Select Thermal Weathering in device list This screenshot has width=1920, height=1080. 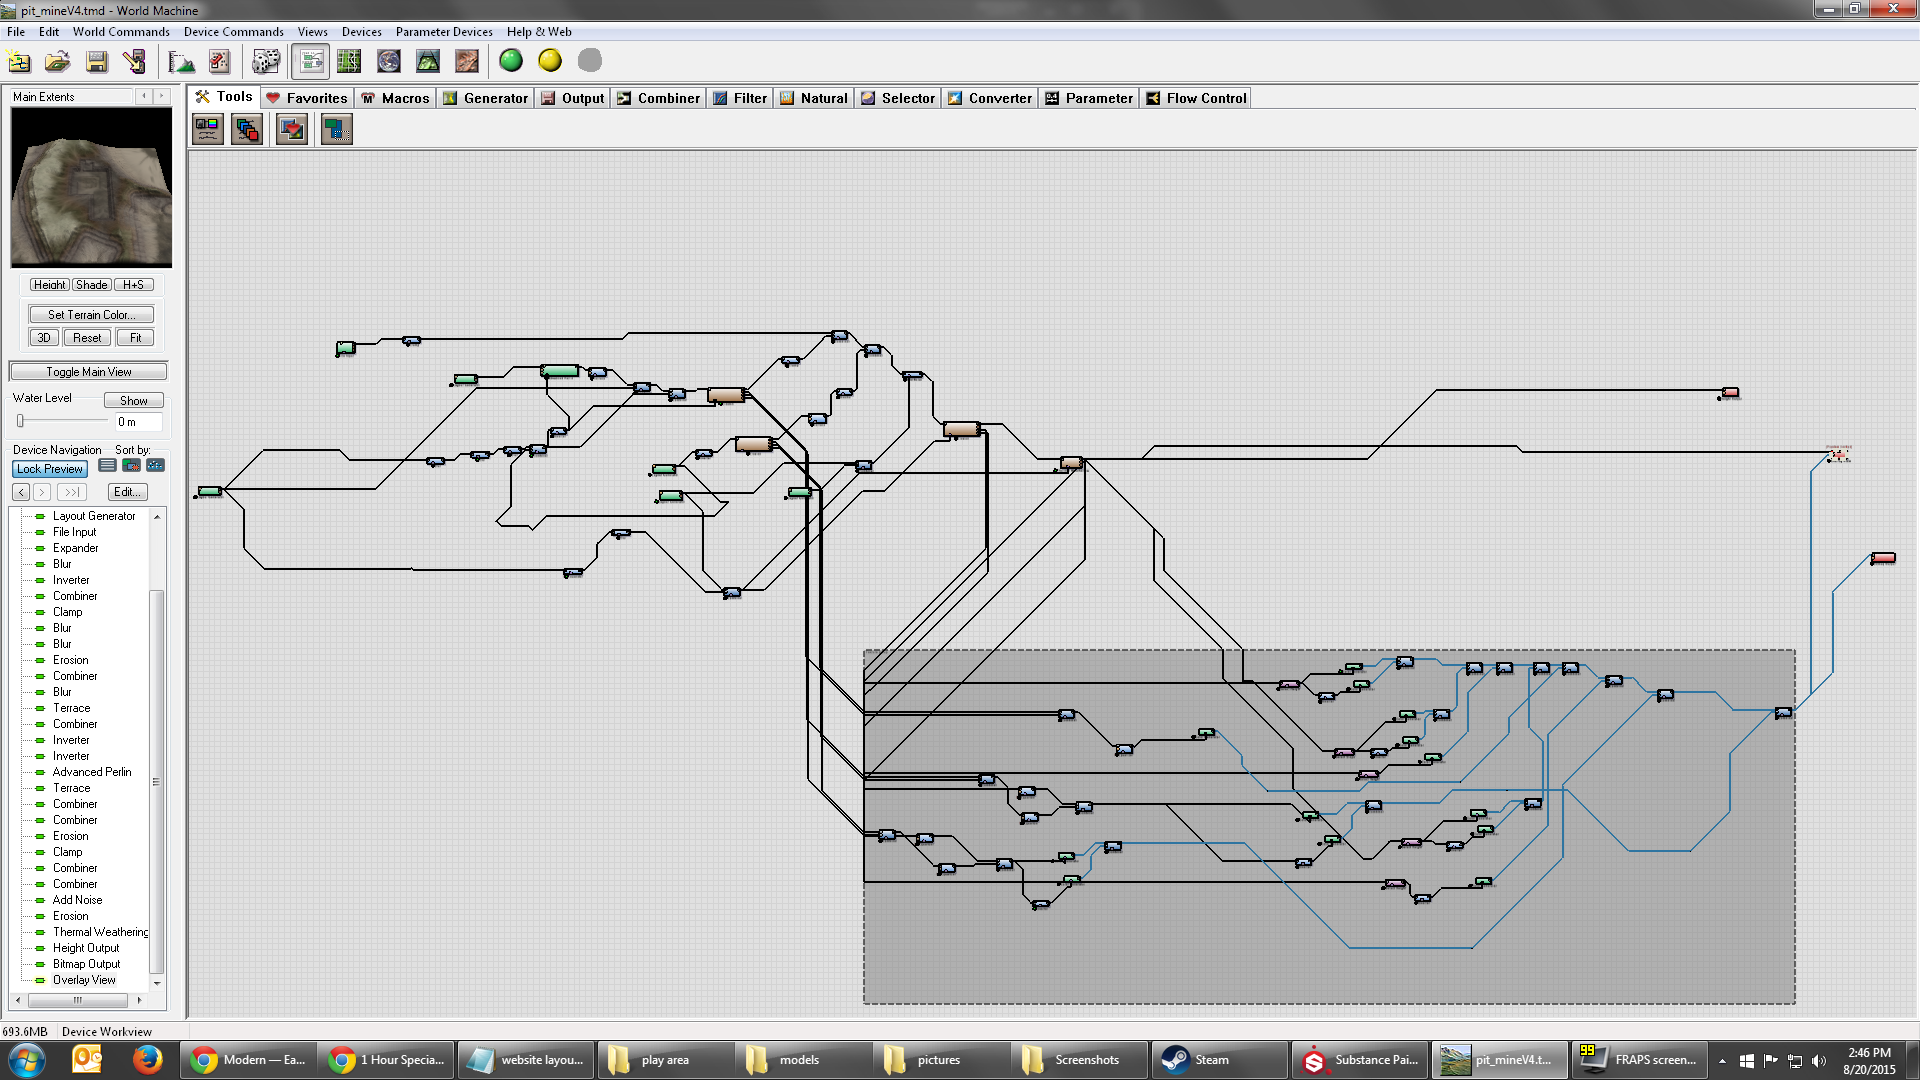pos(100,932)
